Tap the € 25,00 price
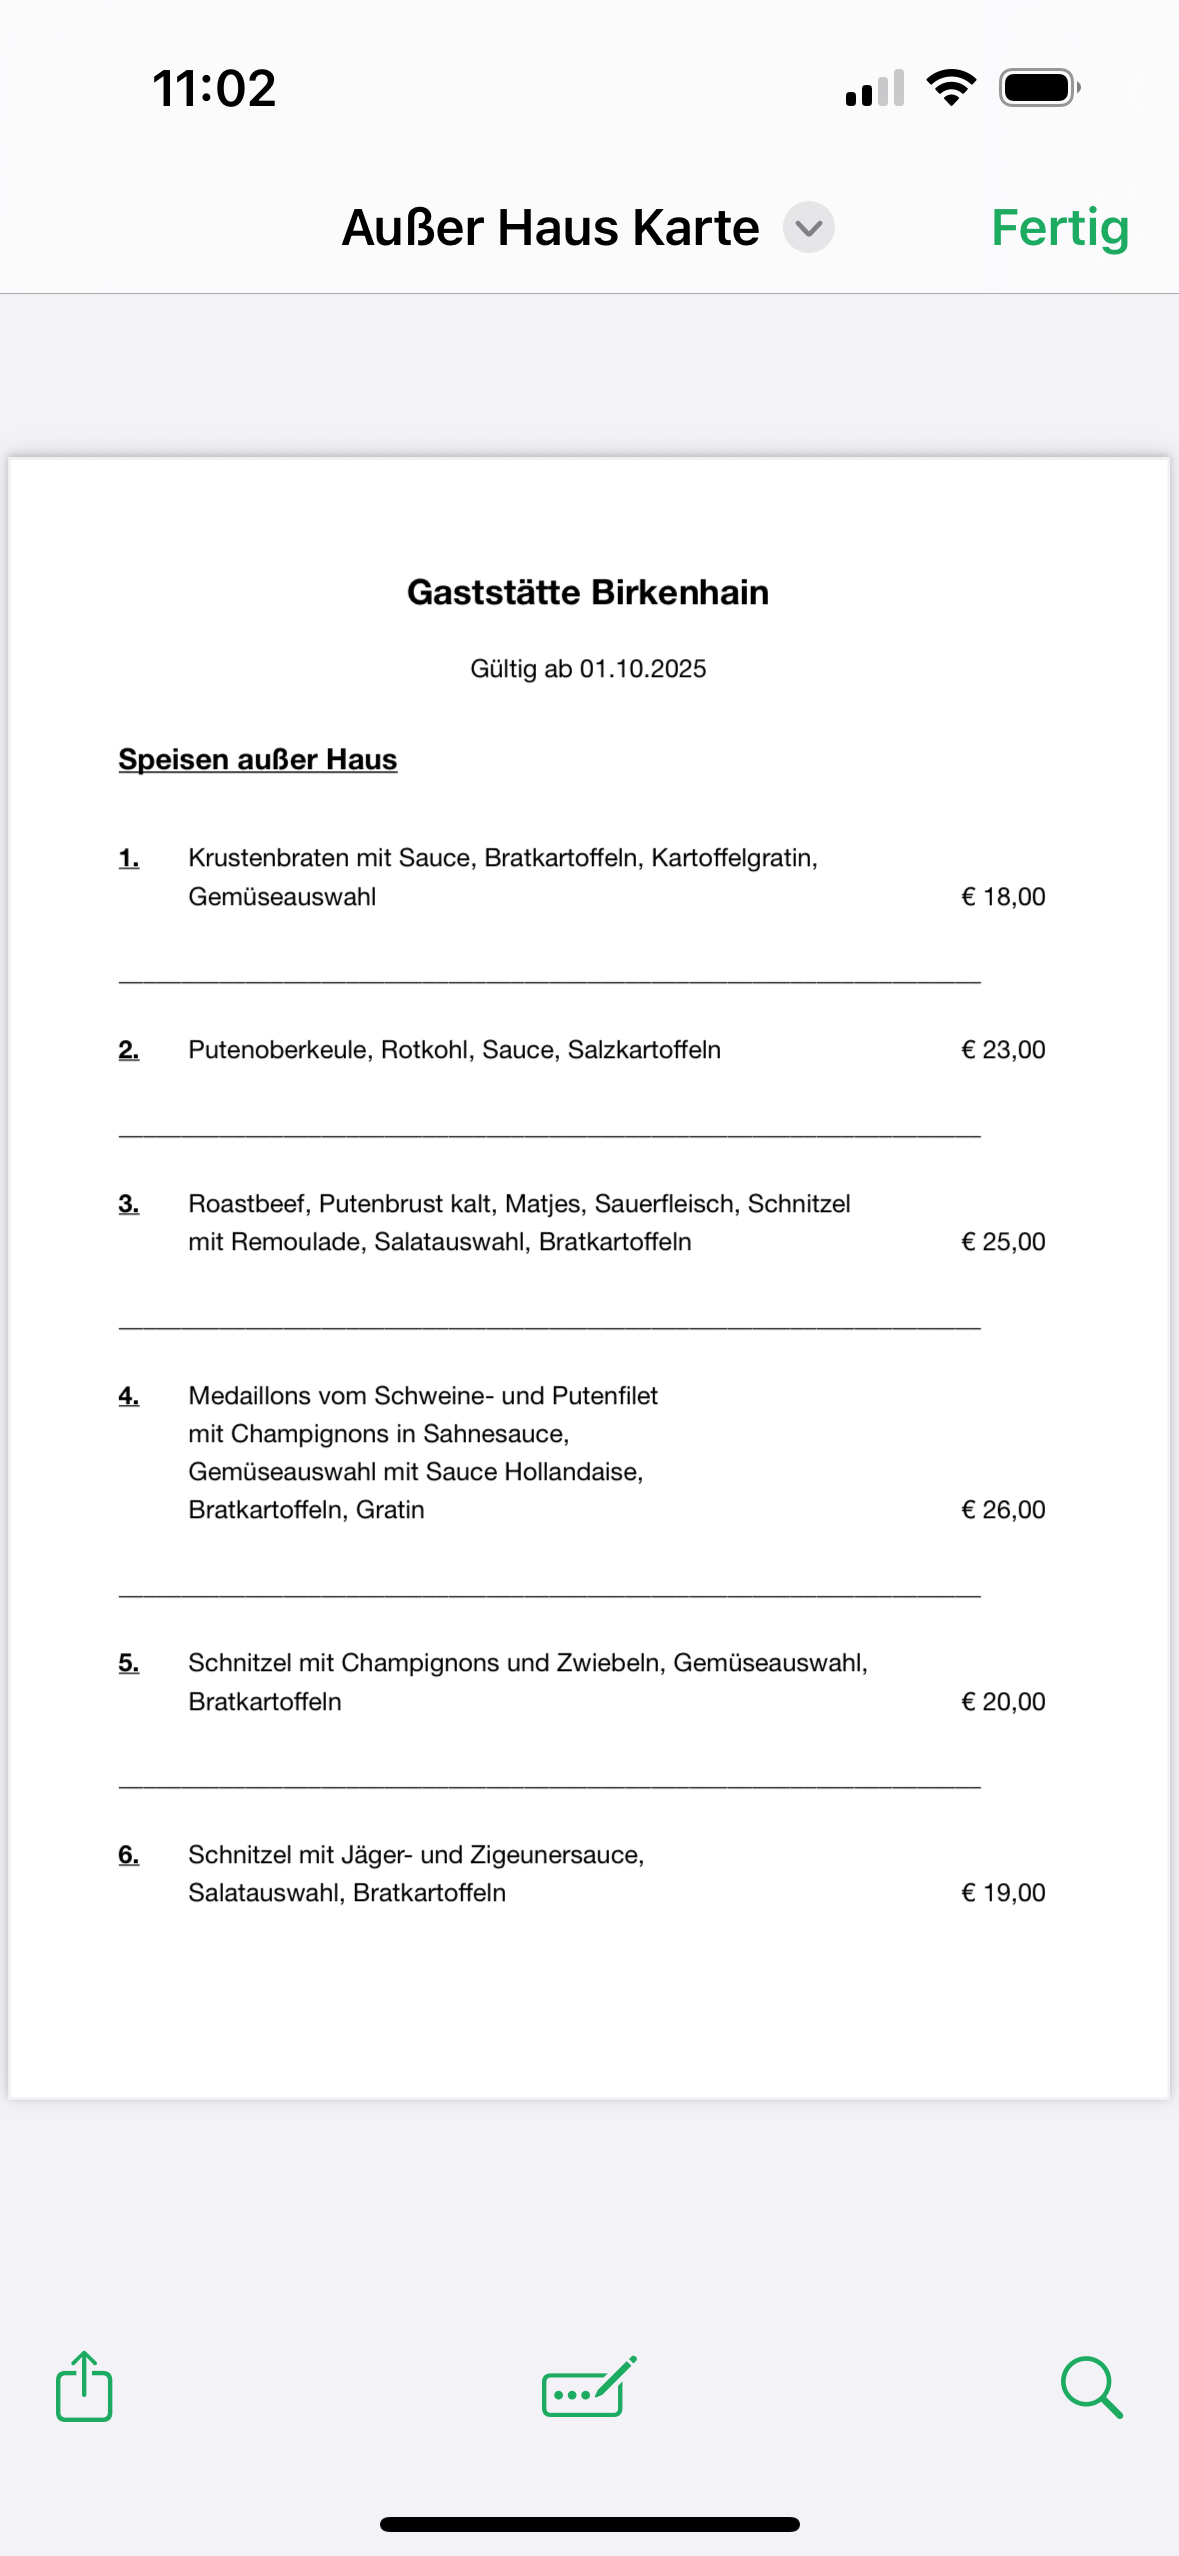Viewport: 1179px width, 2556px height. 1003,1242
